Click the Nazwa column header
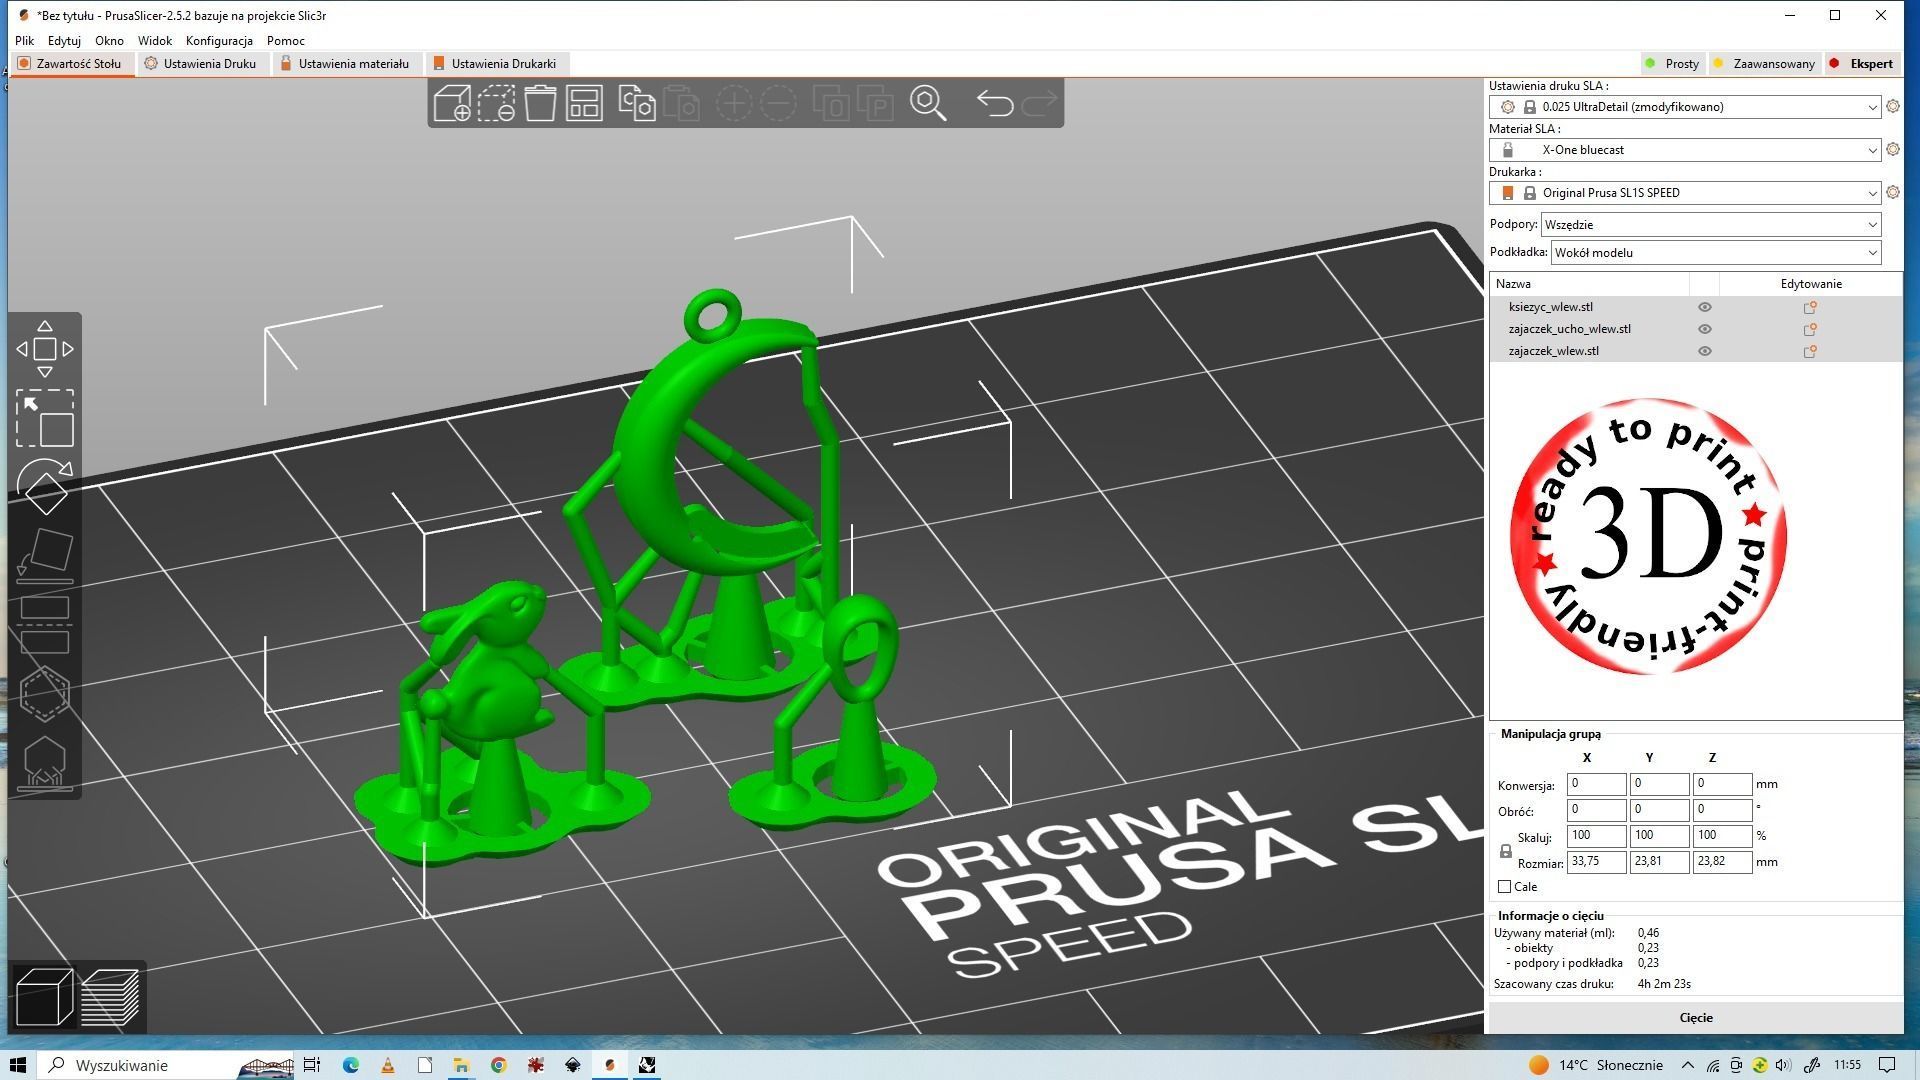Viewport: 1920px width, 1080px height. click(1589, 284)
